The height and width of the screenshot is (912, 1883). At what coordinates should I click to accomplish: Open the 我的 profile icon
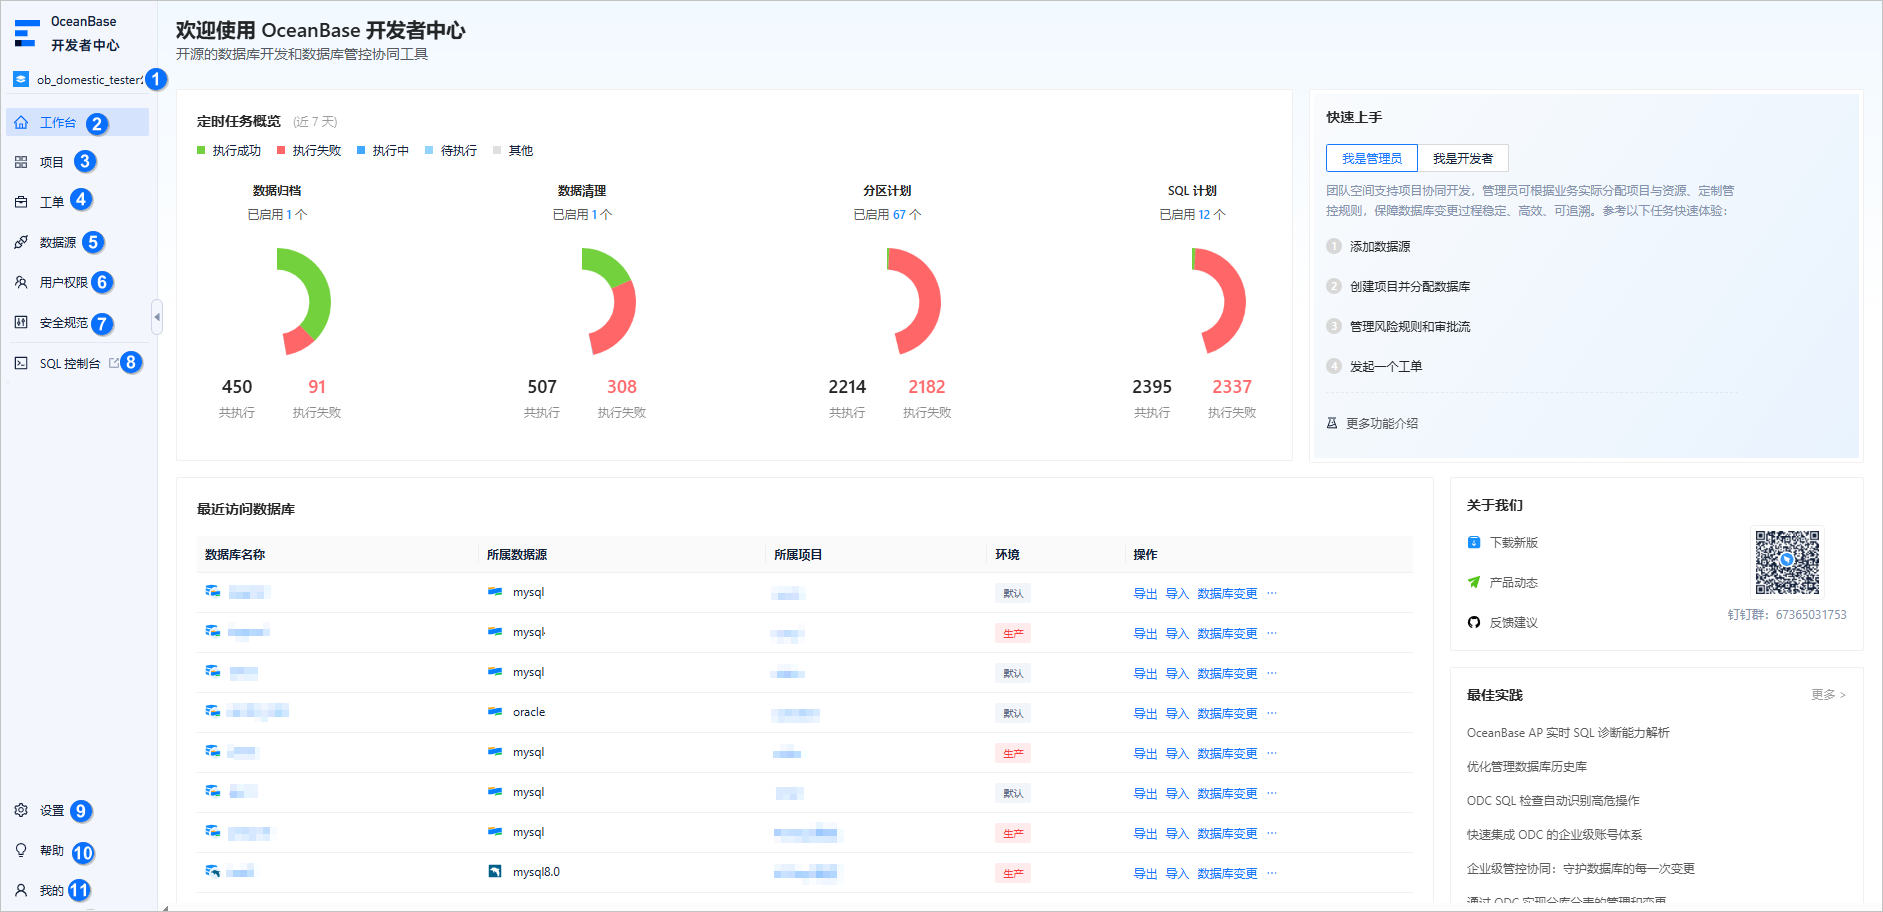coord(21,890)
